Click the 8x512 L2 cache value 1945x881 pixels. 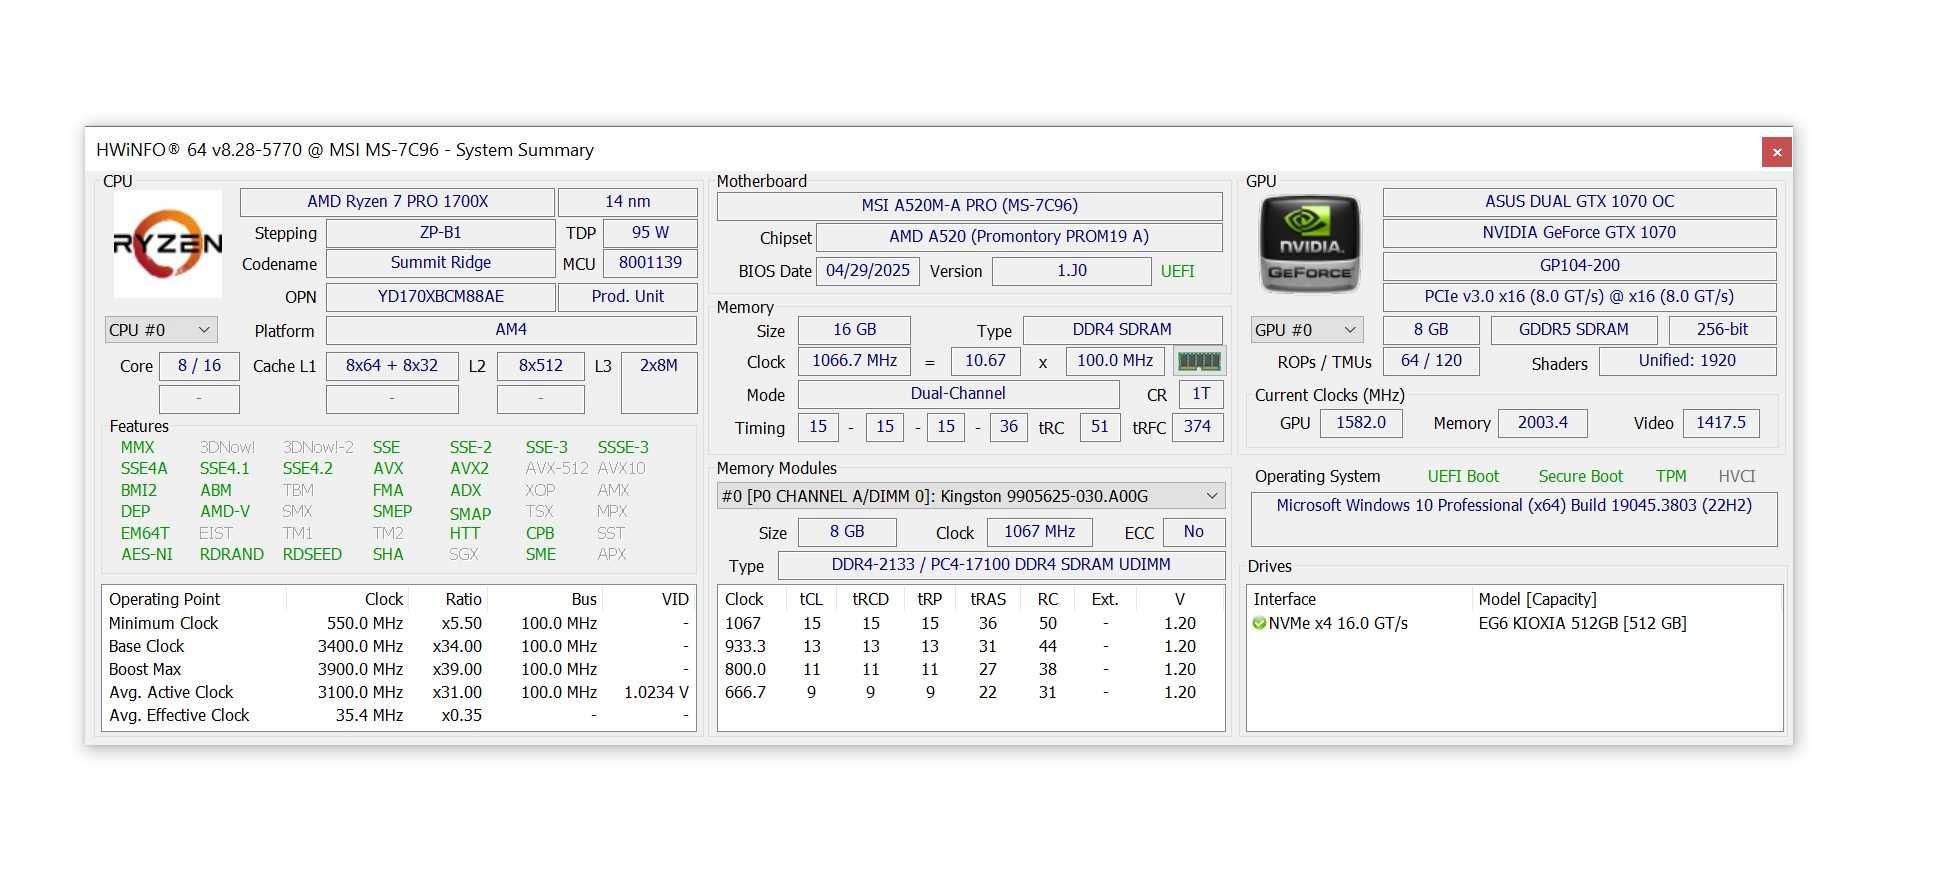coord(540,366)
